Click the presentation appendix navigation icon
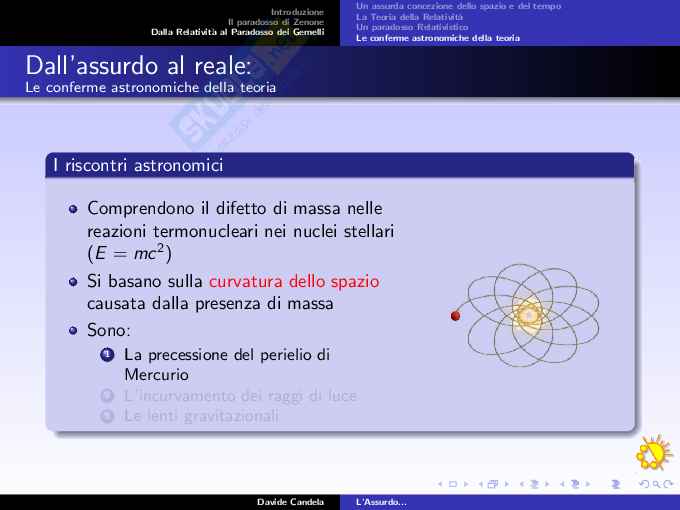The image size is (680, 510). 615,485
